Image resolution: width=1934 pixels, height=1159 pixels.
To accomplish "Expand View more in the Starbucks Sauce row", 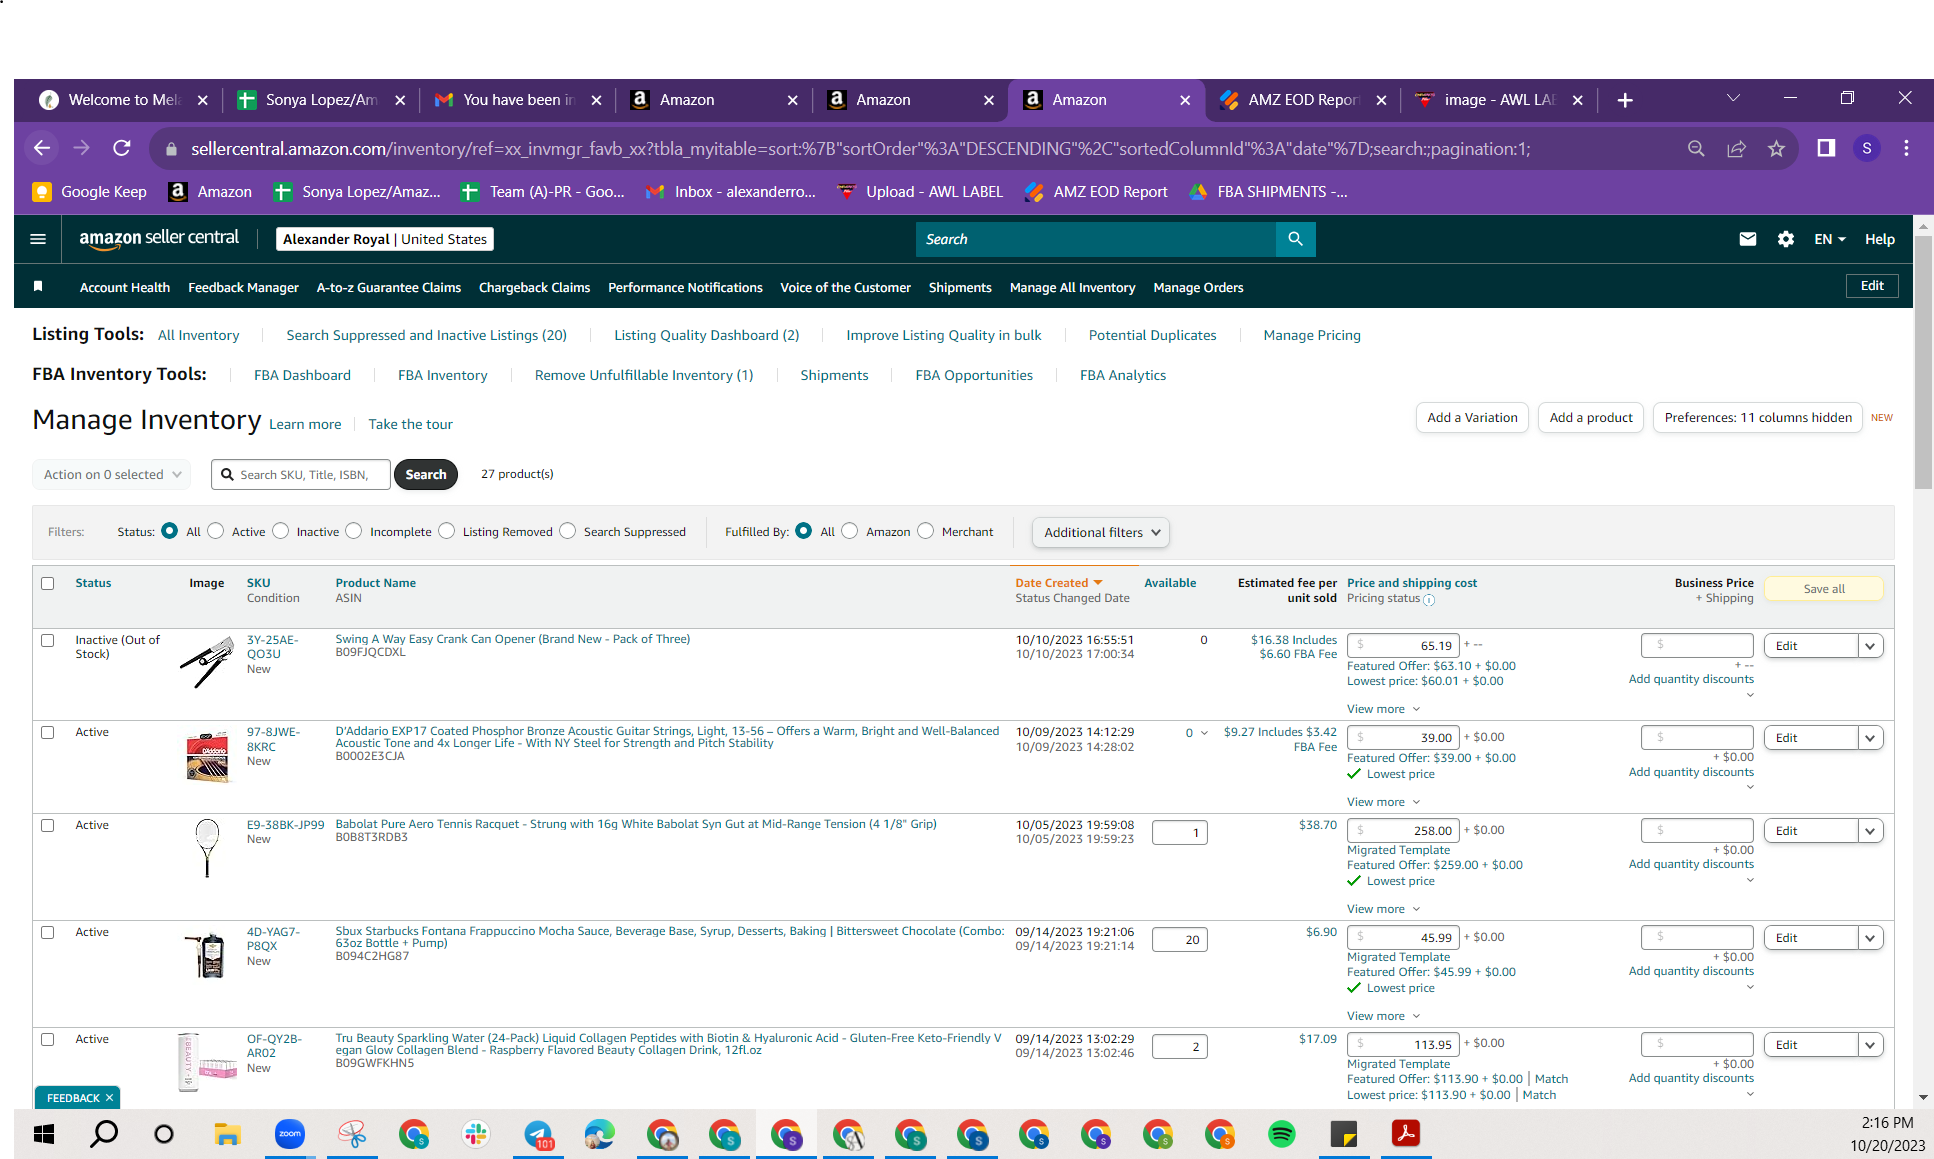I will coord(1383,1016).
